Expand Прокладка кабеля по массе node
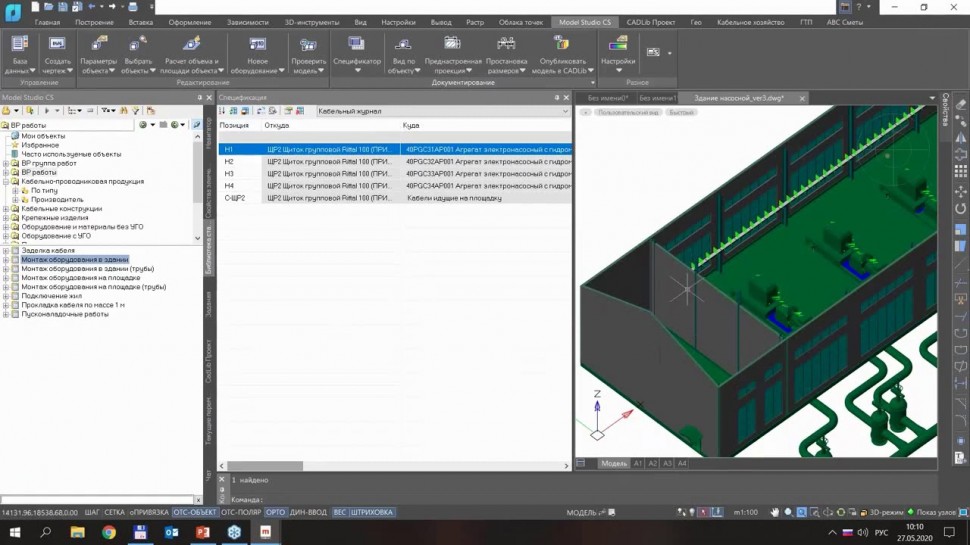 6,305
